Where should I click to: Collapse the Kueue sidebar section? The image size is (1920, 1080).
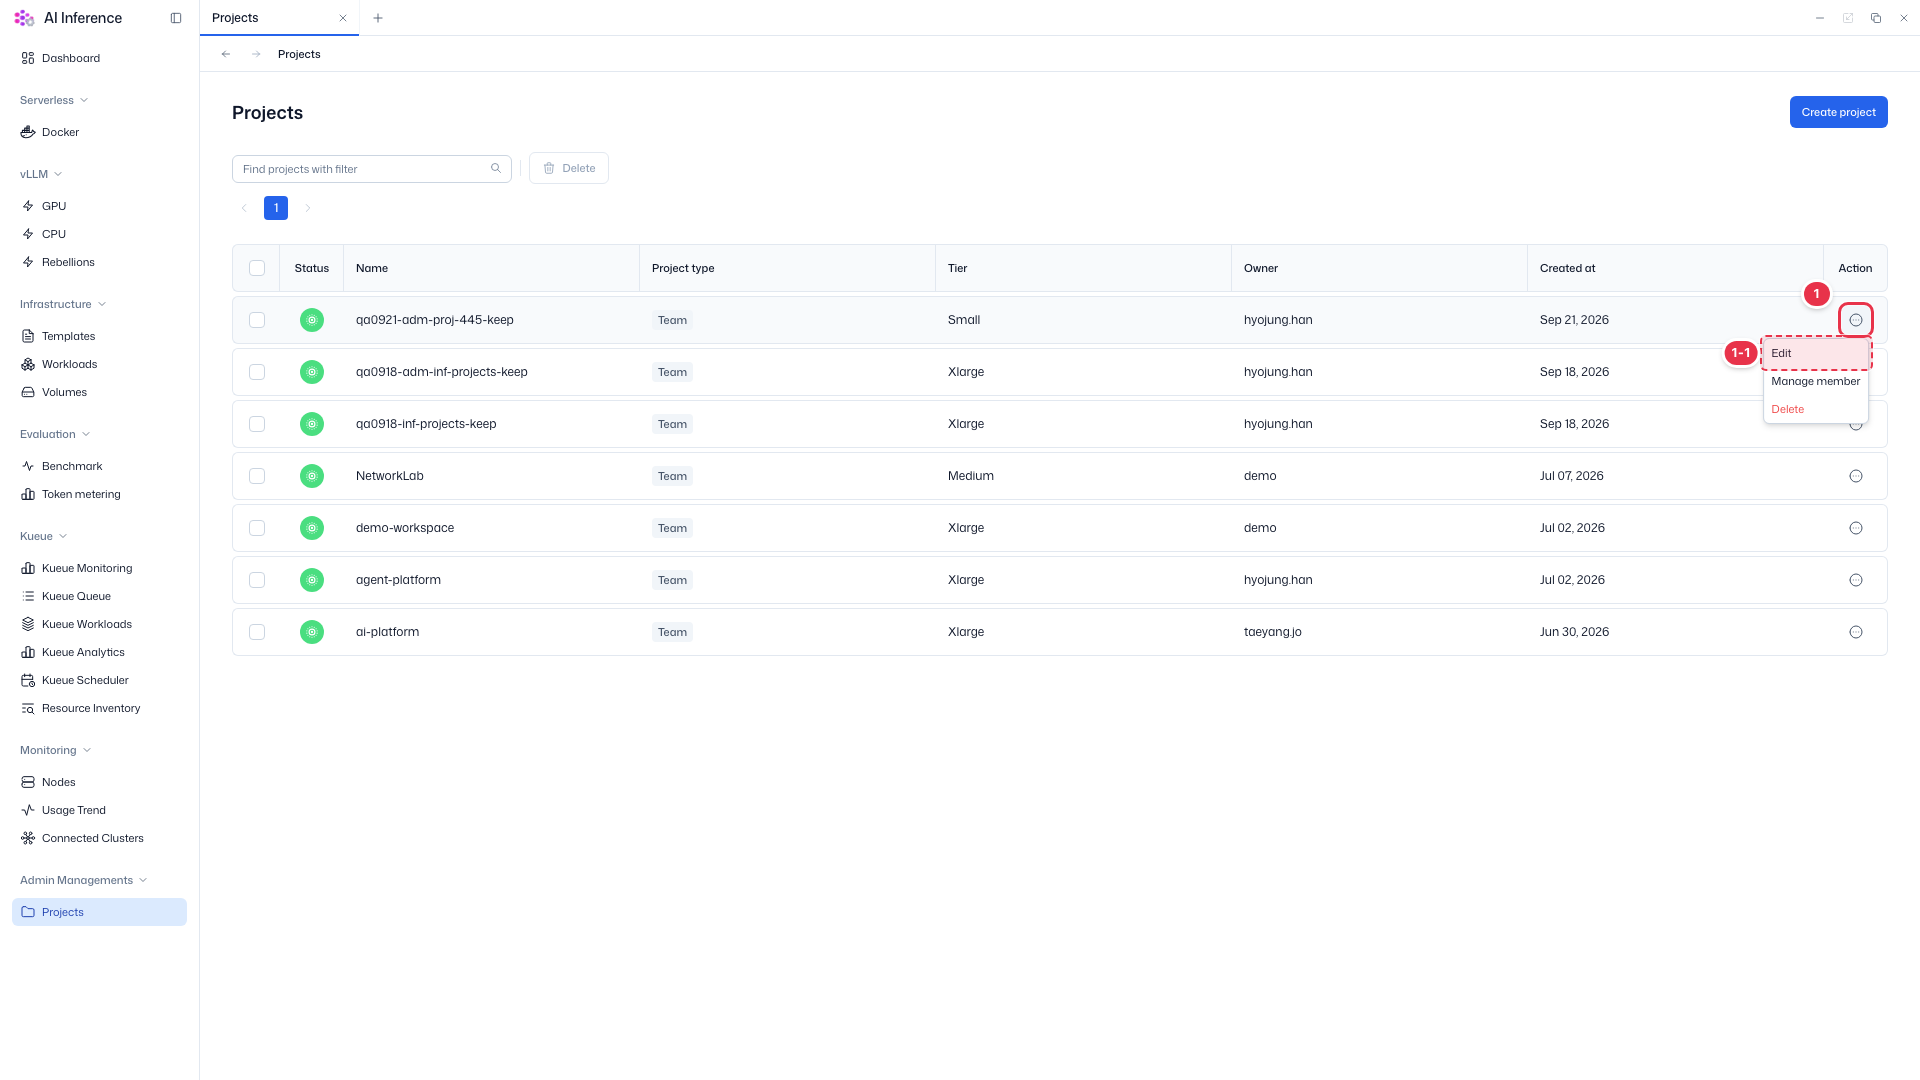[x=43, y=536]
